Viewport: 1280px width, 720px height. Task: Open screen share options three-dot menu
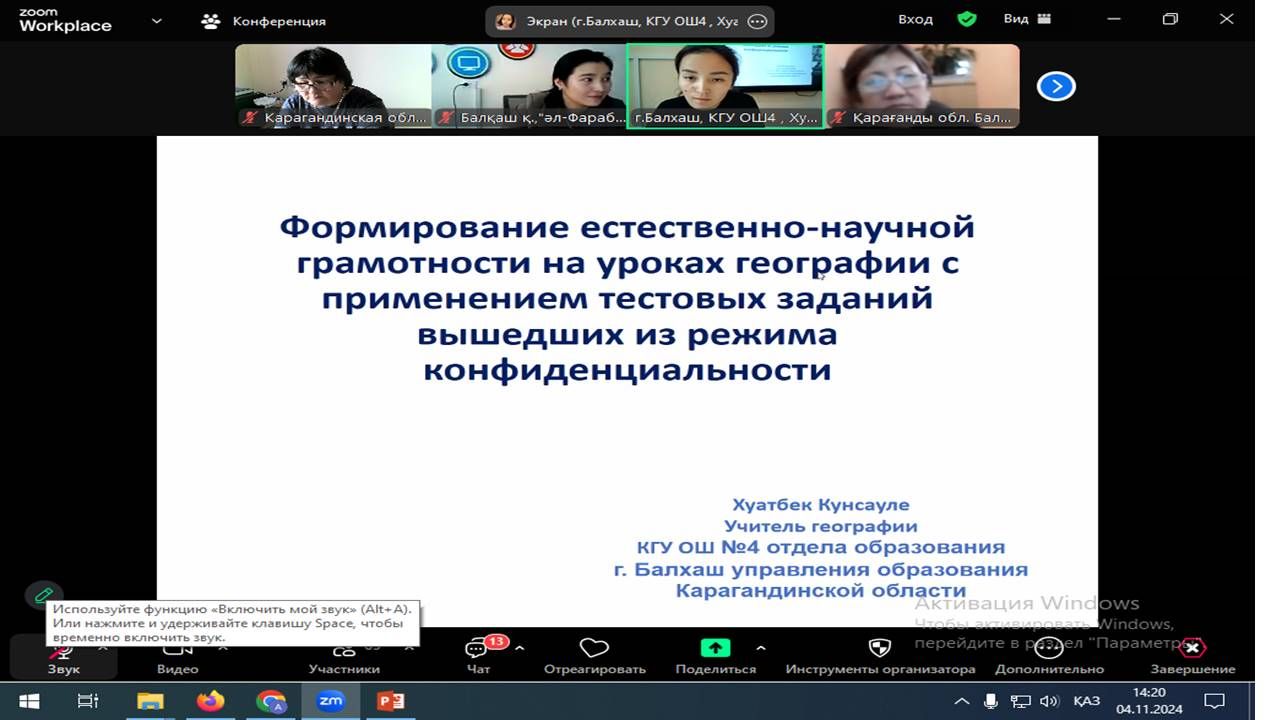point(757,21)
